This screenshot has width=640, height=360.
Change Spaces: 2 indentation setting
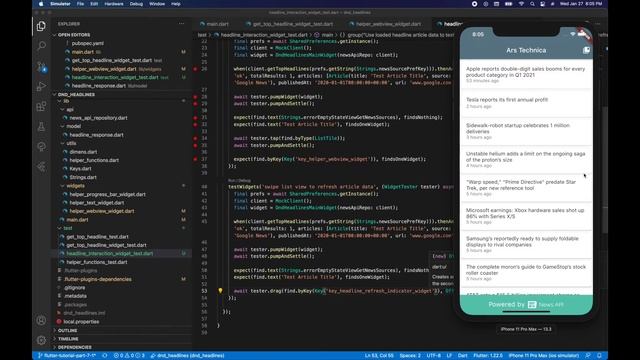click(410, 356)
